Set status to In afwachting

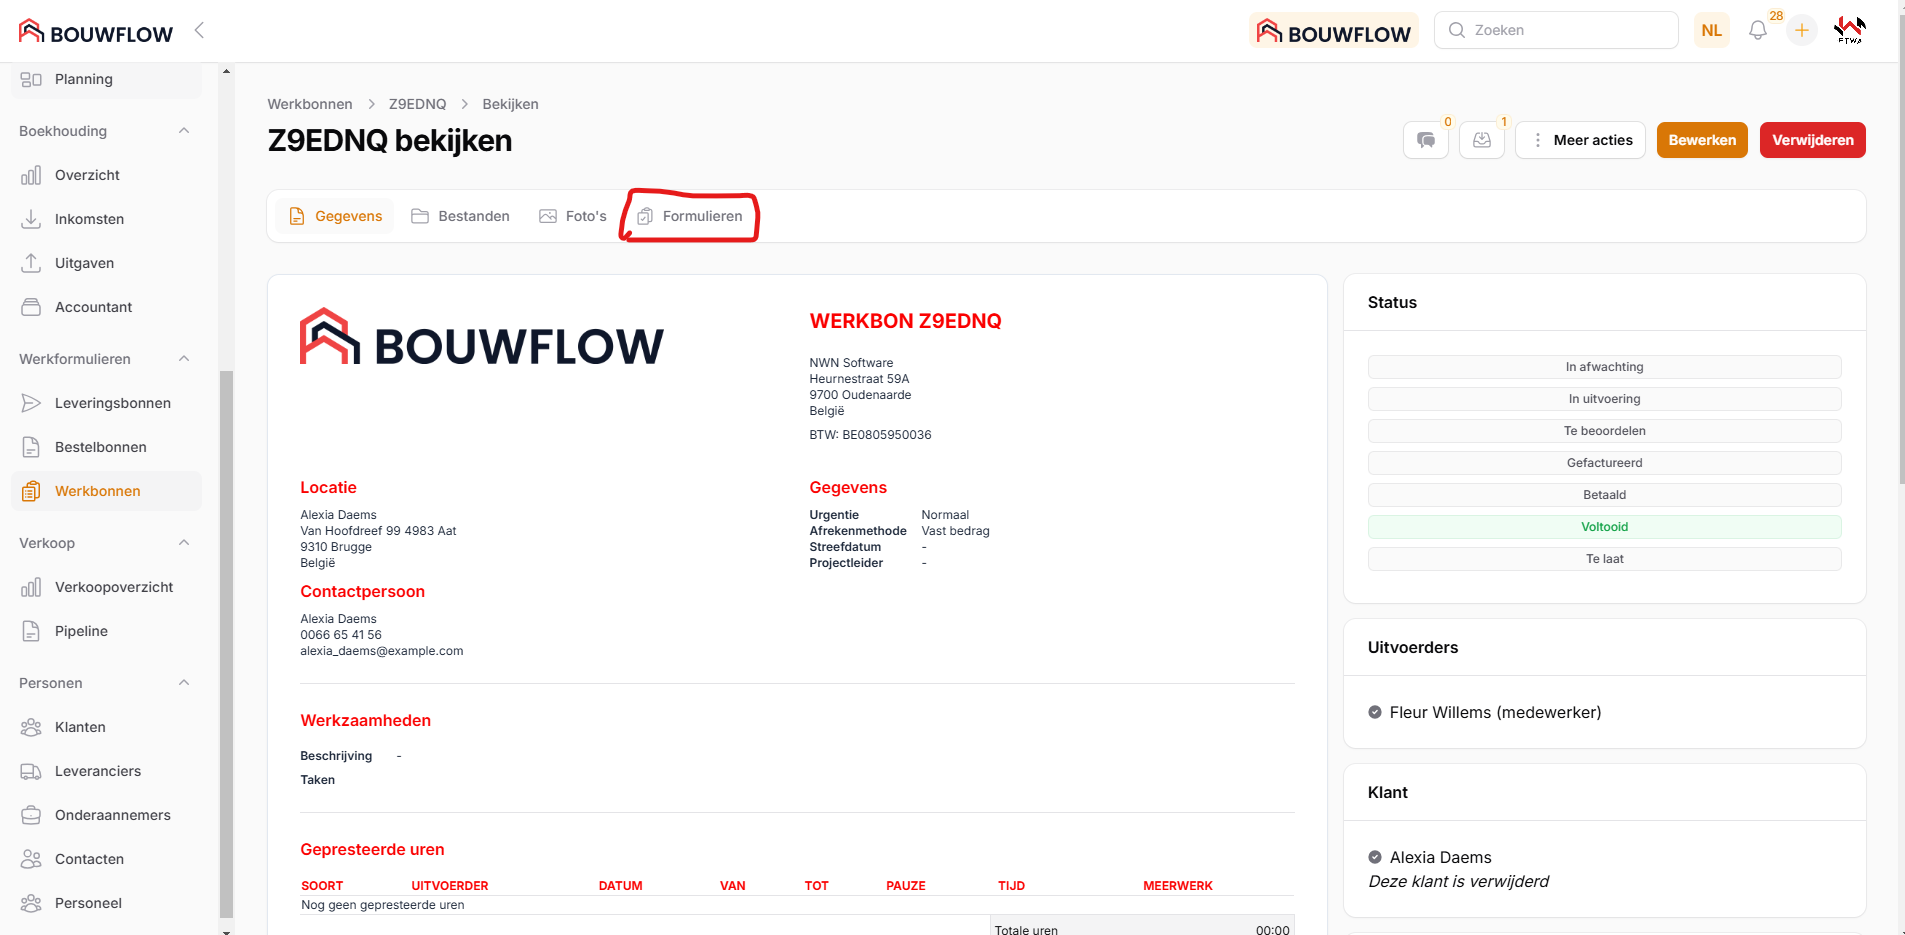click(1604, 367)
